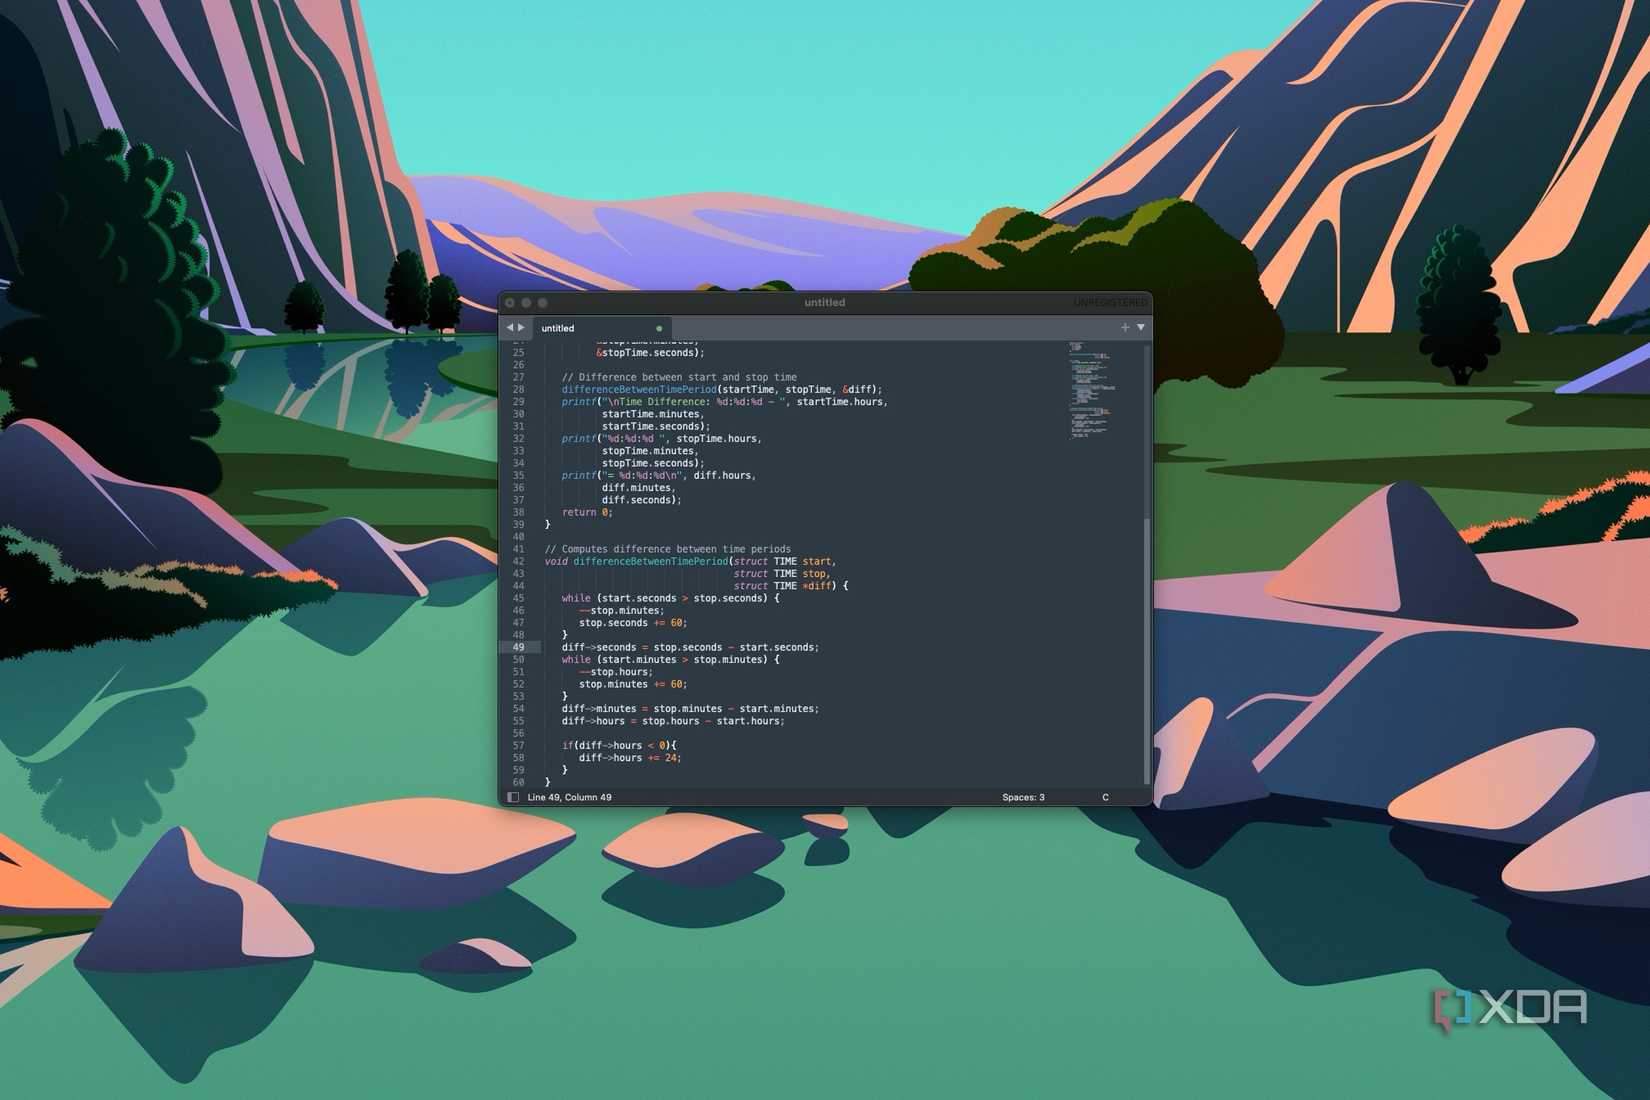Image resolution: width=1650 pixels, height=1100 pixels.
Task: Click the "void" keyword on line 42
Action: coord(556,561)
